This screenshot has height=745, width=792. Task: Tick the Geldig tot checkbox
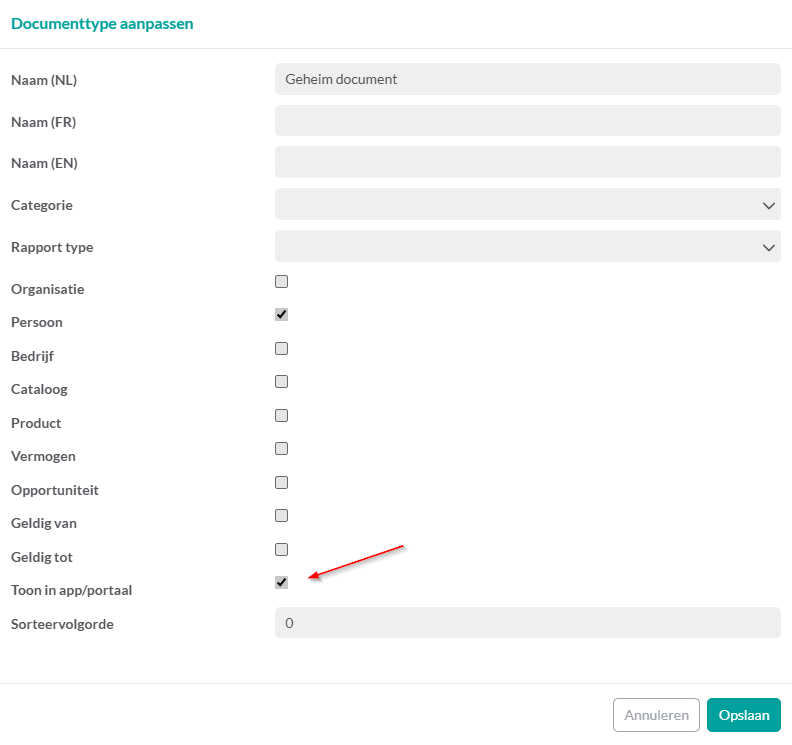(x=281, y=549)
